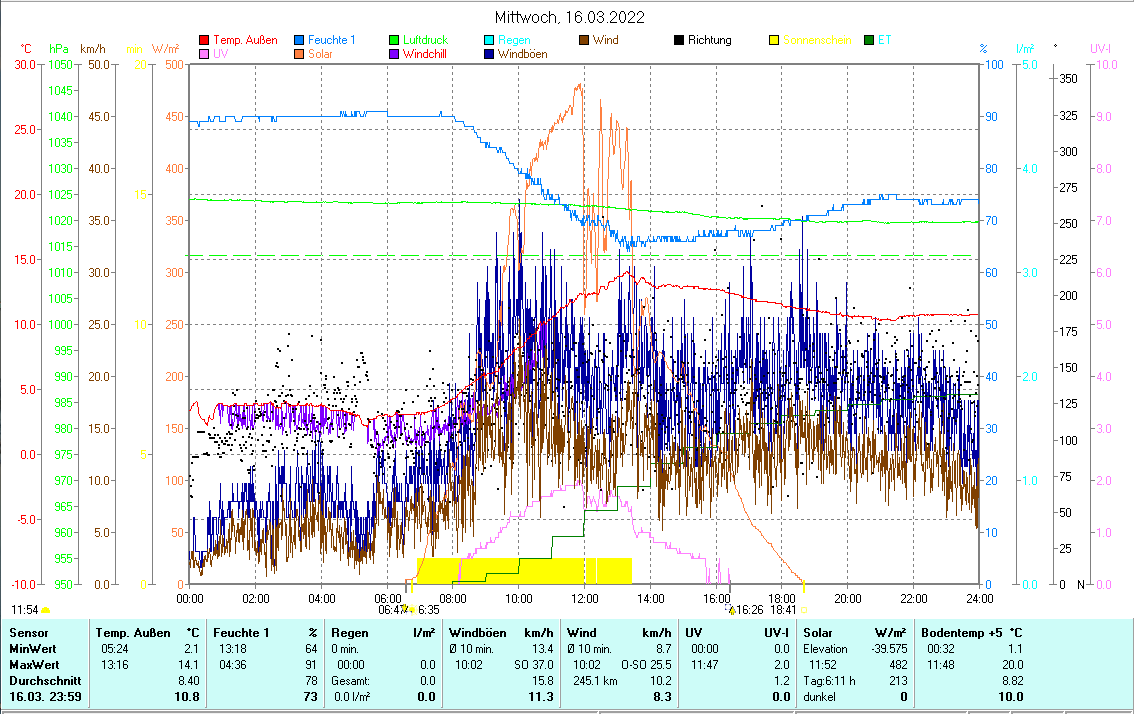This screenshot has width=1134, height=714.
Task: Click the chart title Mittwoch, 16.03.2022
Action: (569, 17)
